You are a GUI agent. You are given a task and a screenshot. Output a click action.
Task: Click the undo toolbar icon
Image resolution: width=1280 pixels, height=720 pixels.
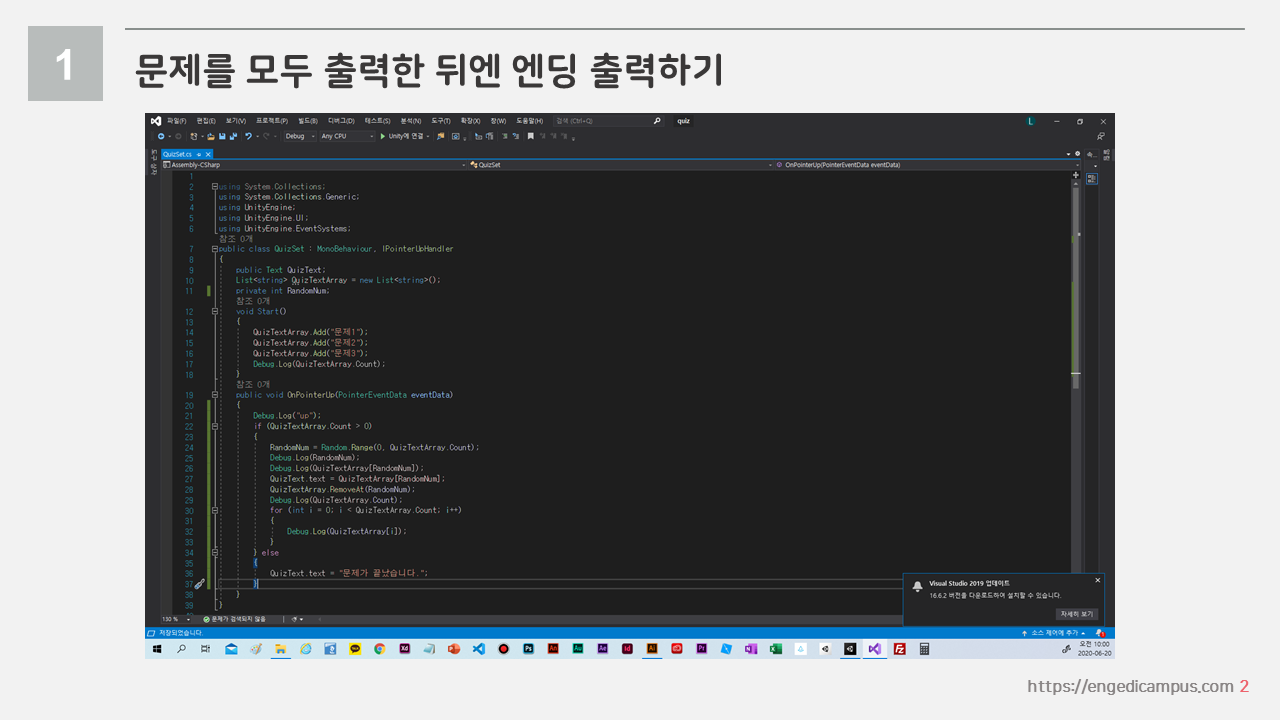coord(249,136)
